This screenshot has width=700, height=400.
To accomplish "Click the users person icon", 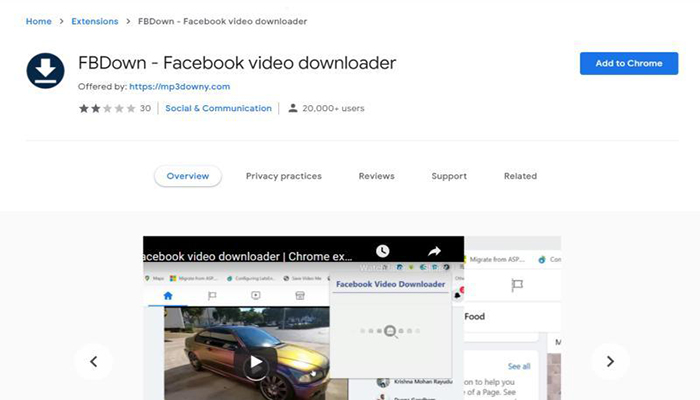I will click(293, 108).
